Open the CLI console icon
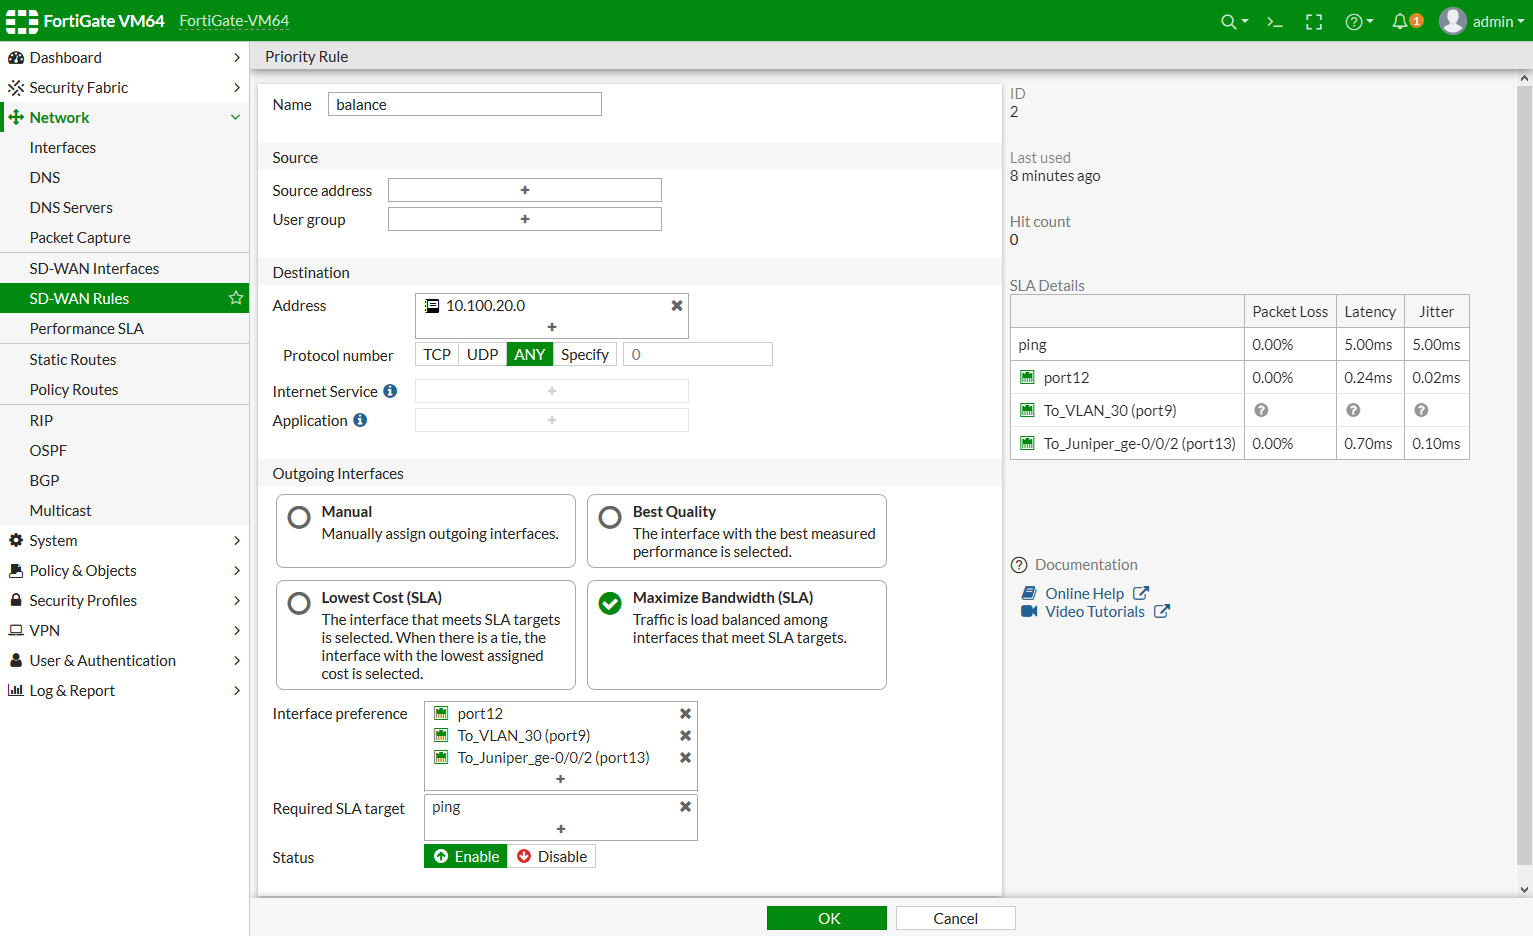The height and width of the screenshot is (936, 1533). click(1275, 21)
